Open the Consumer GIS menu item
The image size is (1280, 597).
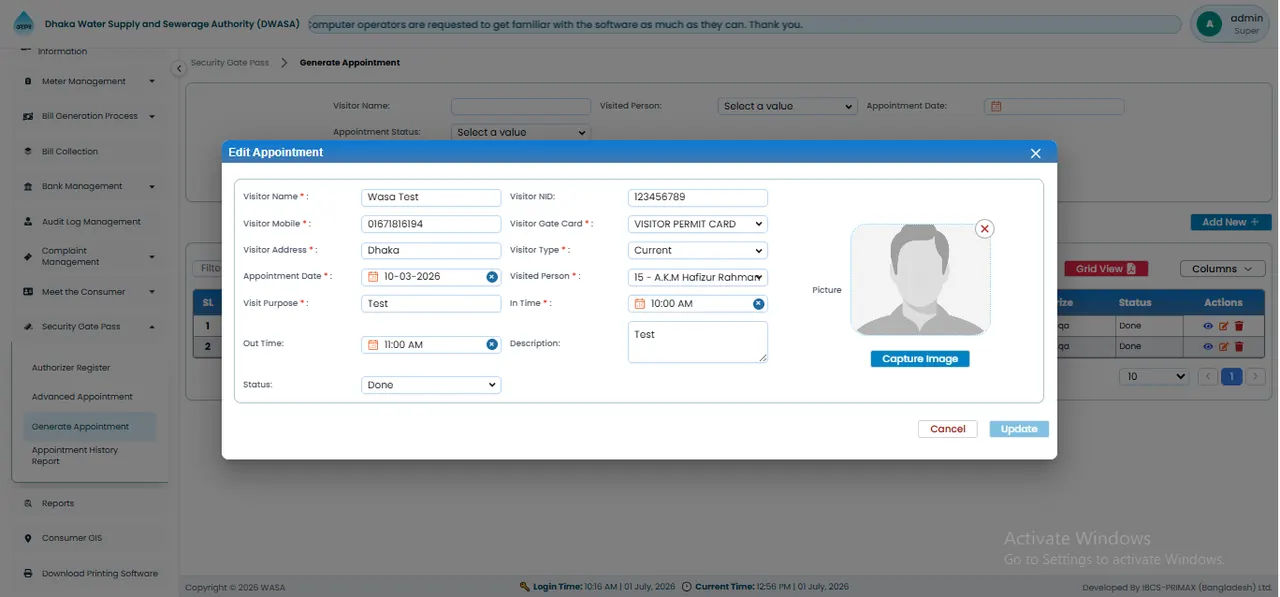(72, 539)
